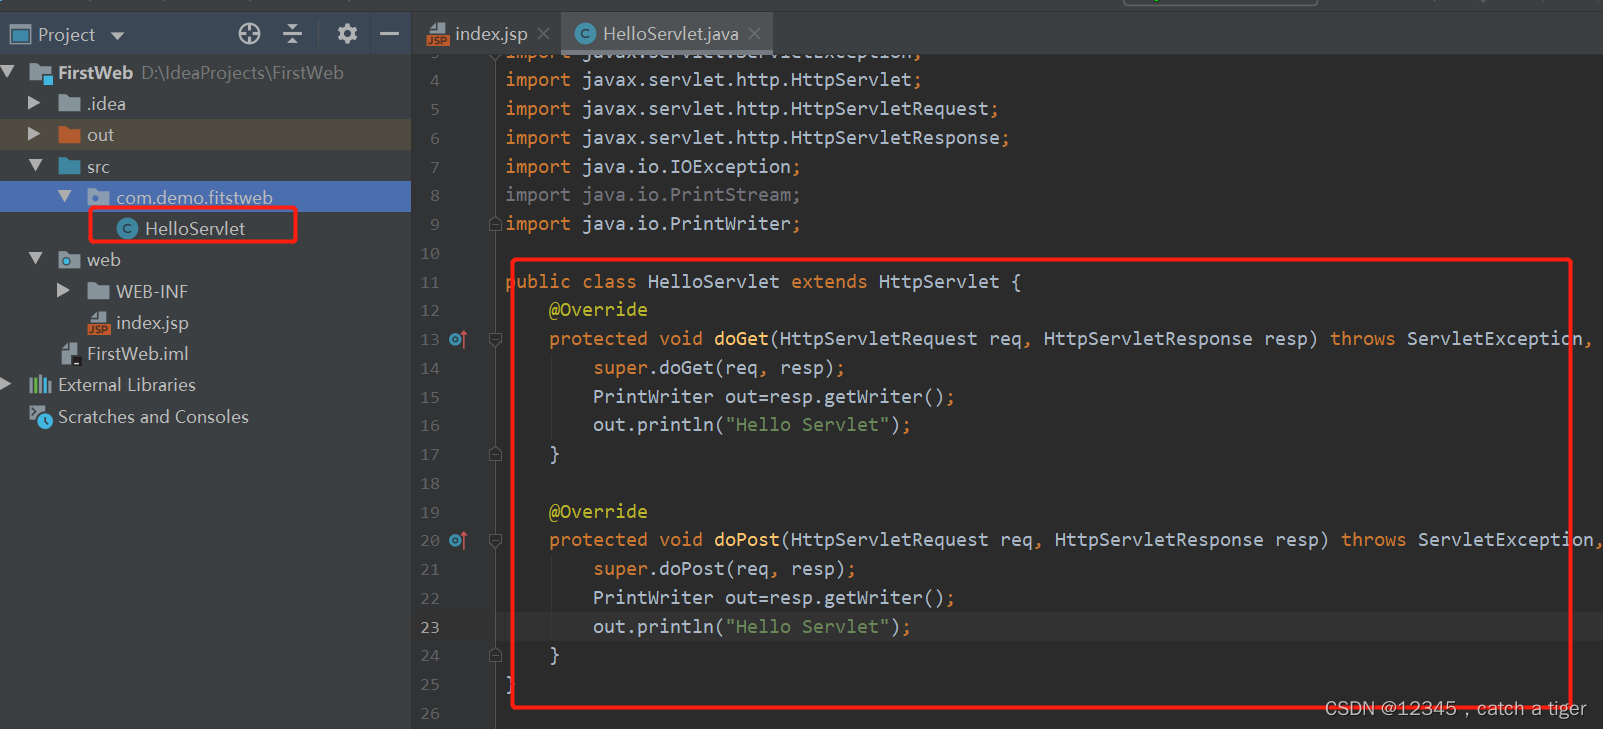Click fold end marker on line 17
1603x729 pixels.
[495, 454]
